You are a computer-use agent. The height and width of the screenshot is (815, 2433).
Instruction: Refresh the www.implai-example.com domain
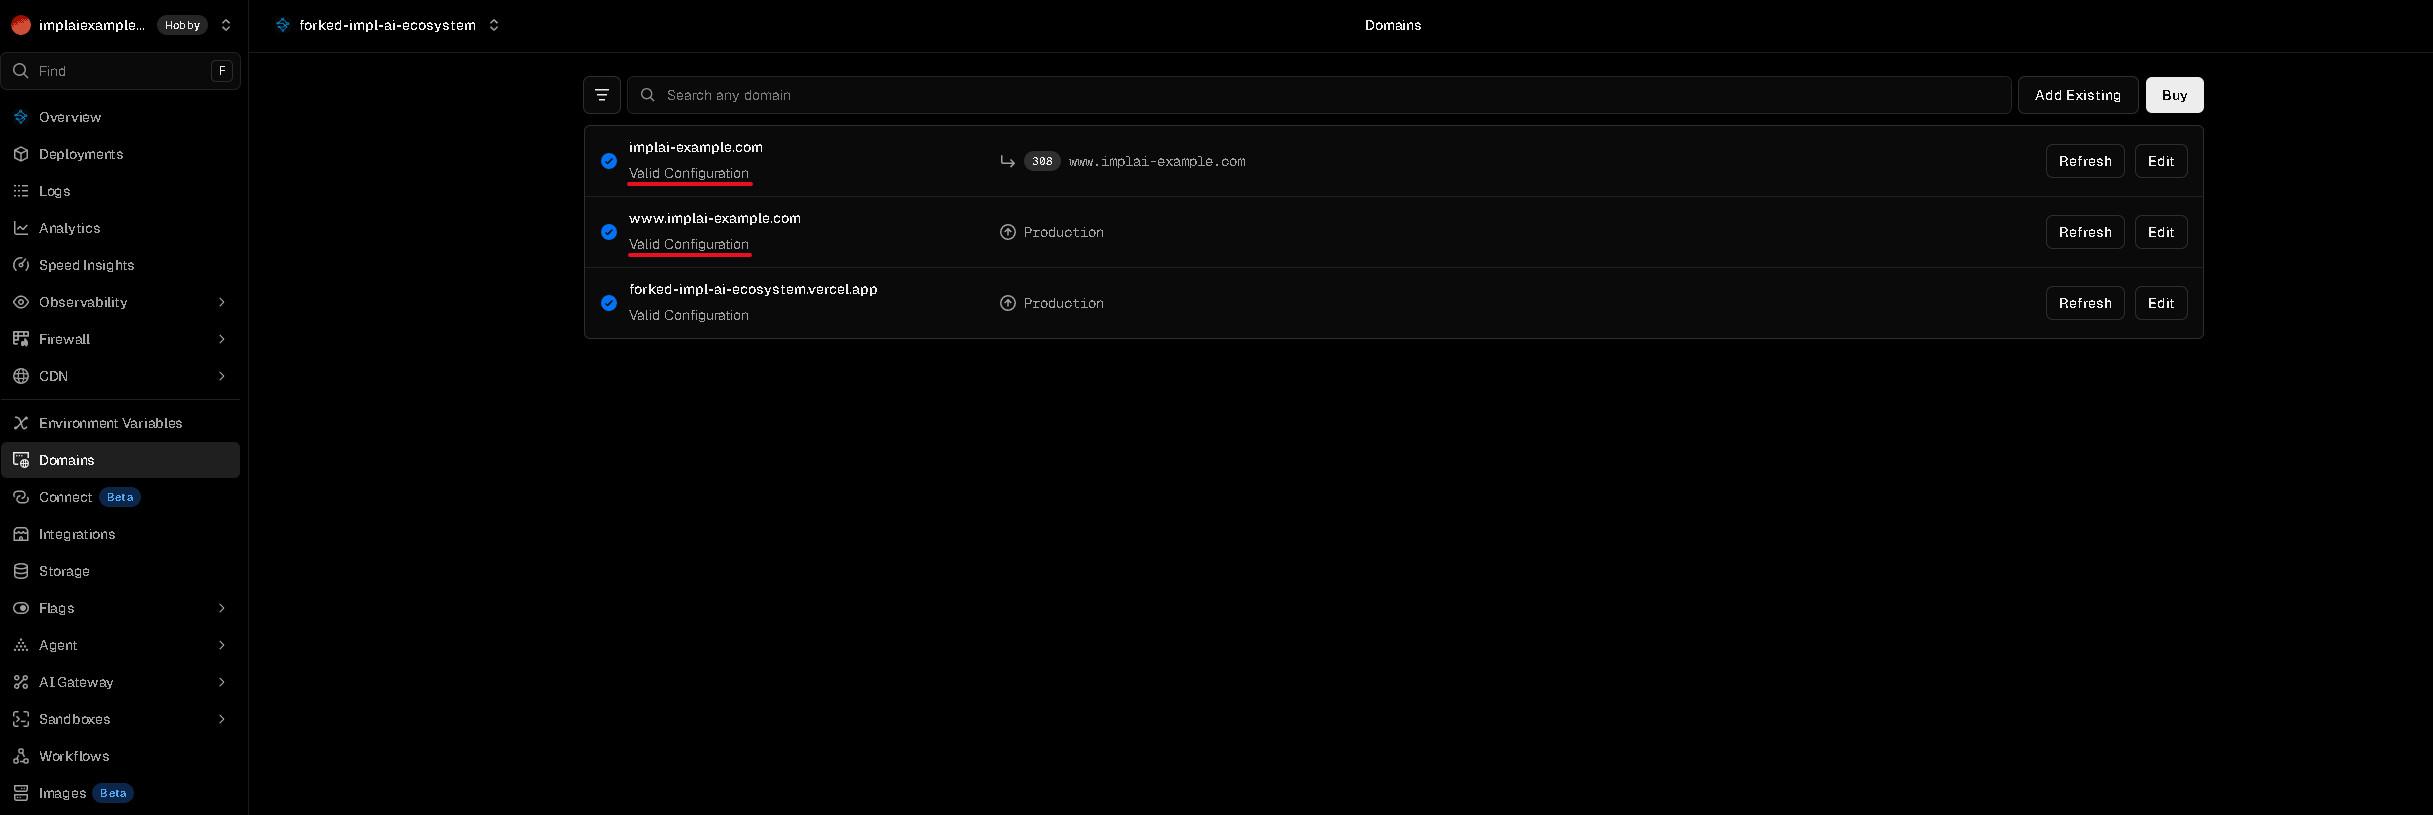[2085, 232]
